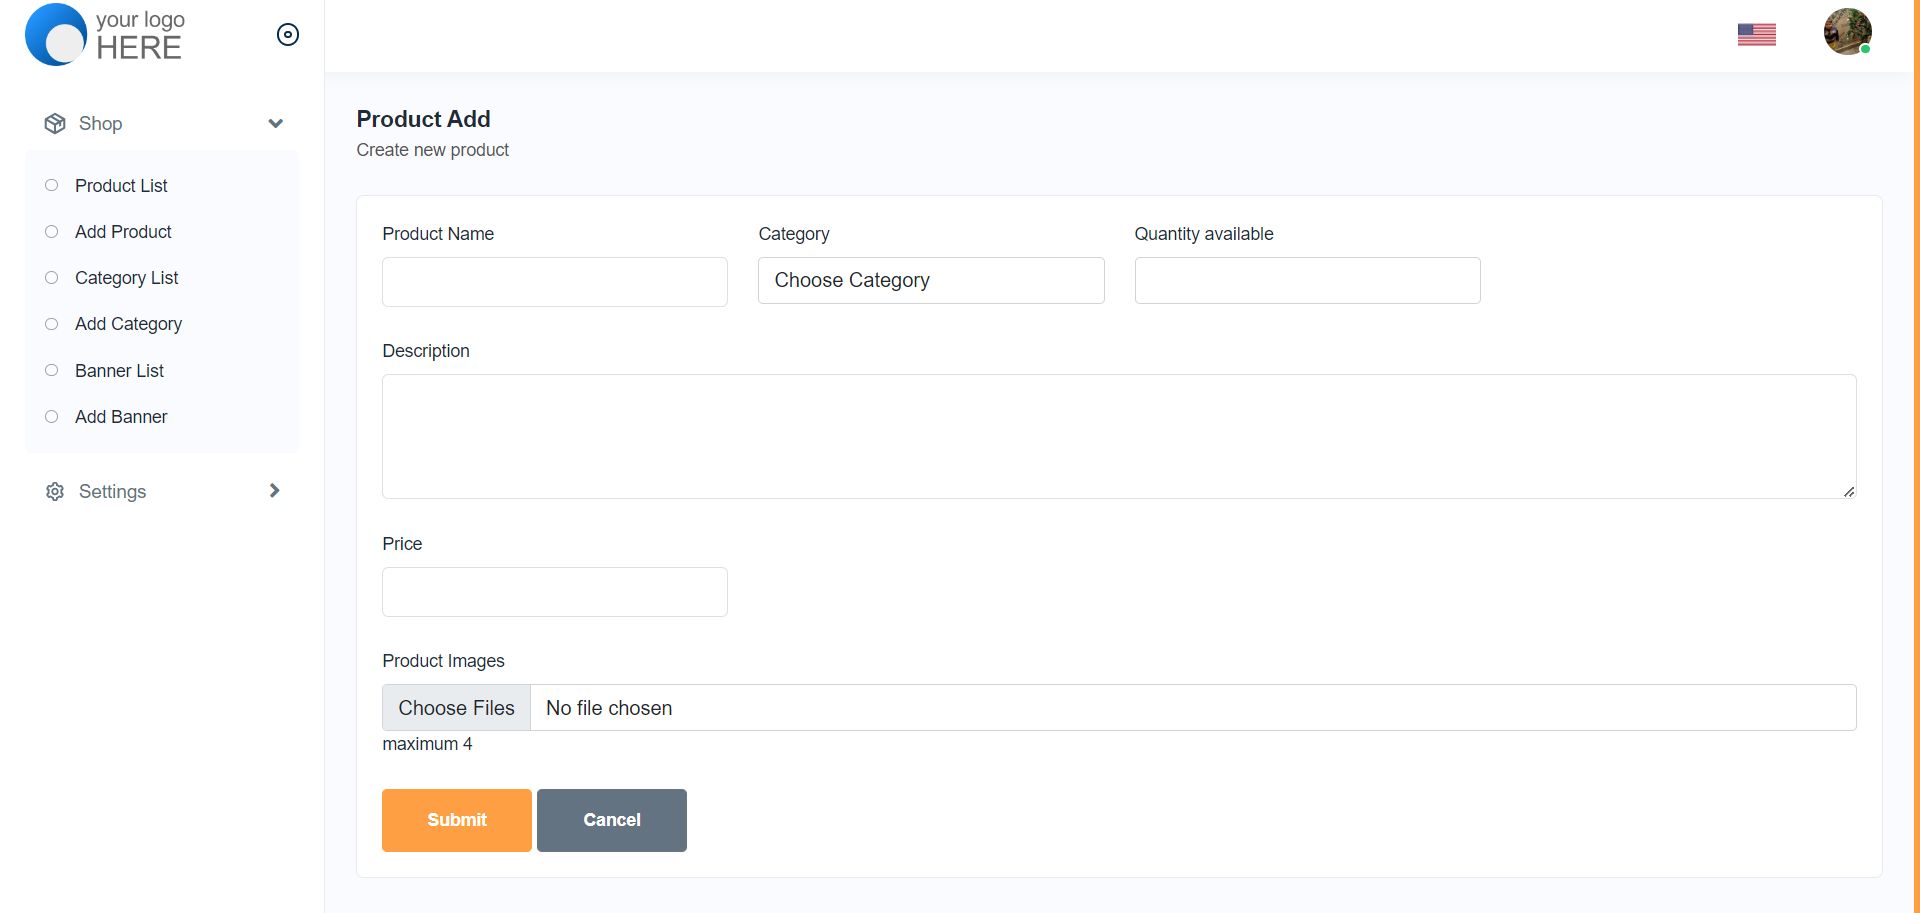Click the sidebar toggle target icon
The height and width of the screenshot is (913, 1920).
tap(288, 35)
